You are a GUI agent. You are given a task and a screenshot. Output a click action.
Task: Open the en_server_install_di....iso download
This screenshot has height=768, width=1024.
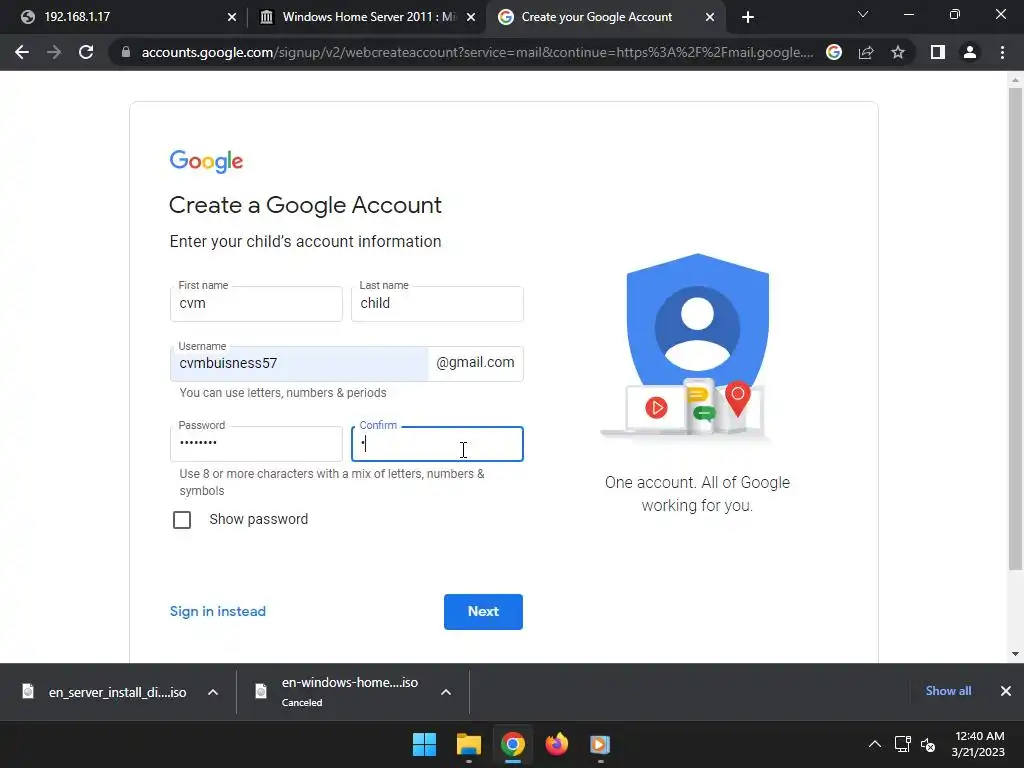pos(104,692)
